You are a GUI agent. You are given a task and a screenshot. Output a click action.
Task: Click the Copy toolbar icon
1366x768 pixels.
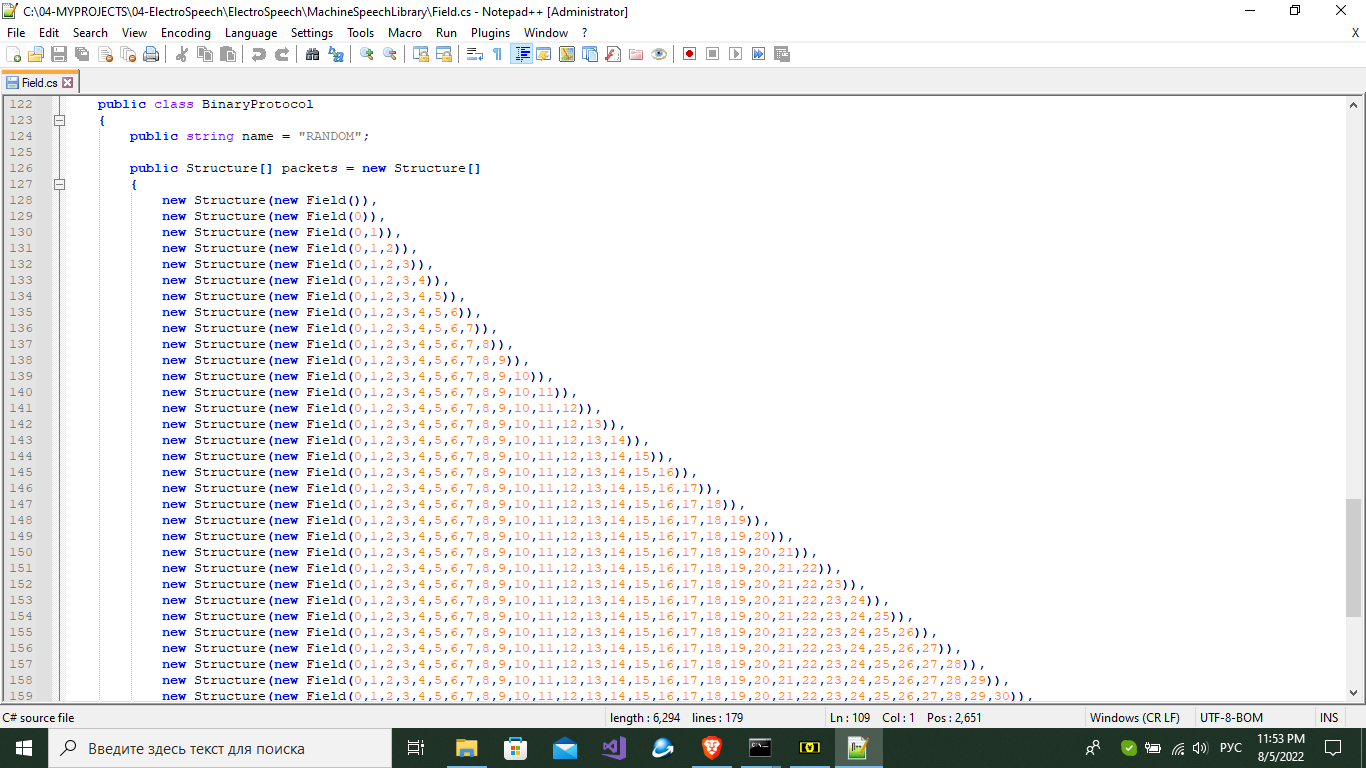pos(204,54)
